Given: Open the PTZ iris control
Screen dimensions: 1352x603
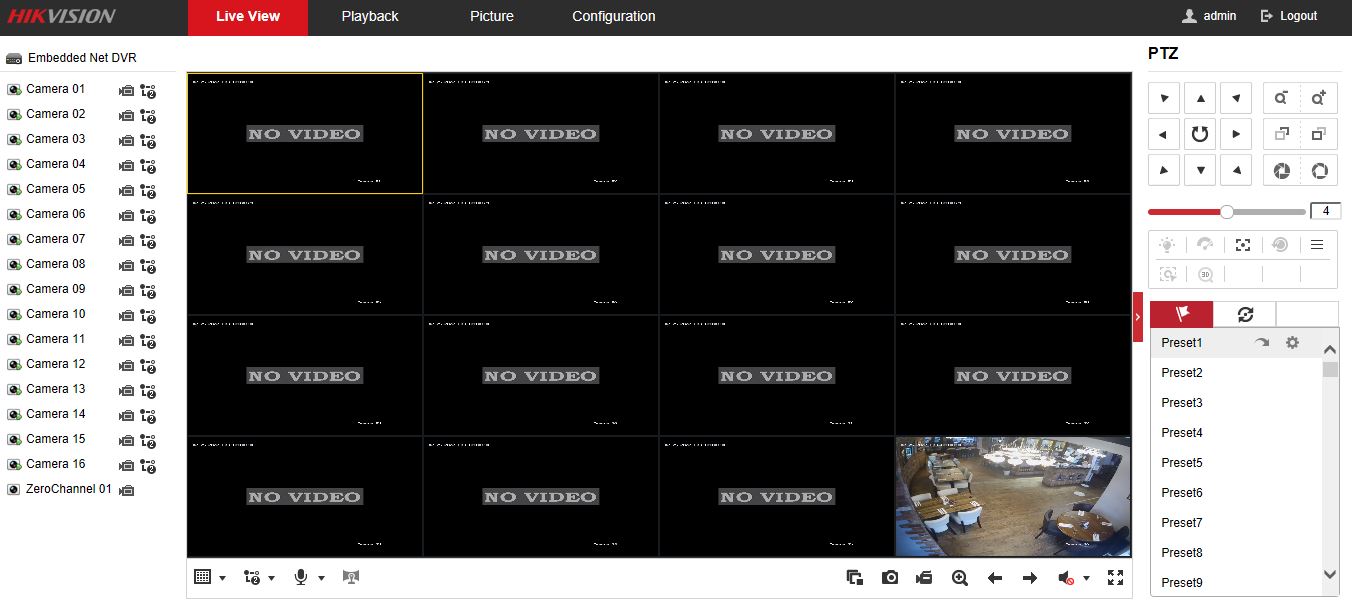Looking at the screenshot, I should point(1281,171).
